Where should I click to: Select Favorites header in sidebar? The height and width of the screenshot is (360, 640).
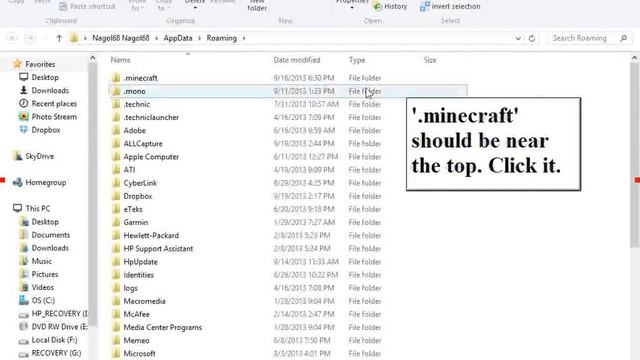[x=40, y=64]
